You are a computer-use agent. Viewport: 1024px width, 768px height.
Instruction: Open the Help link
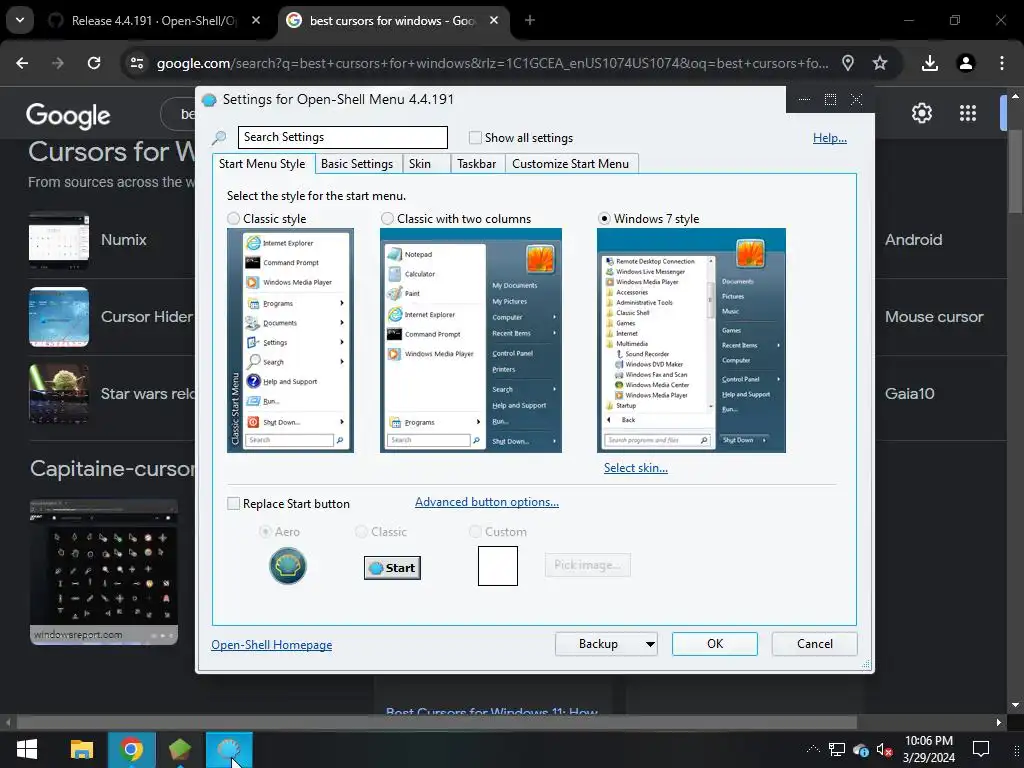tap(829, 138)
